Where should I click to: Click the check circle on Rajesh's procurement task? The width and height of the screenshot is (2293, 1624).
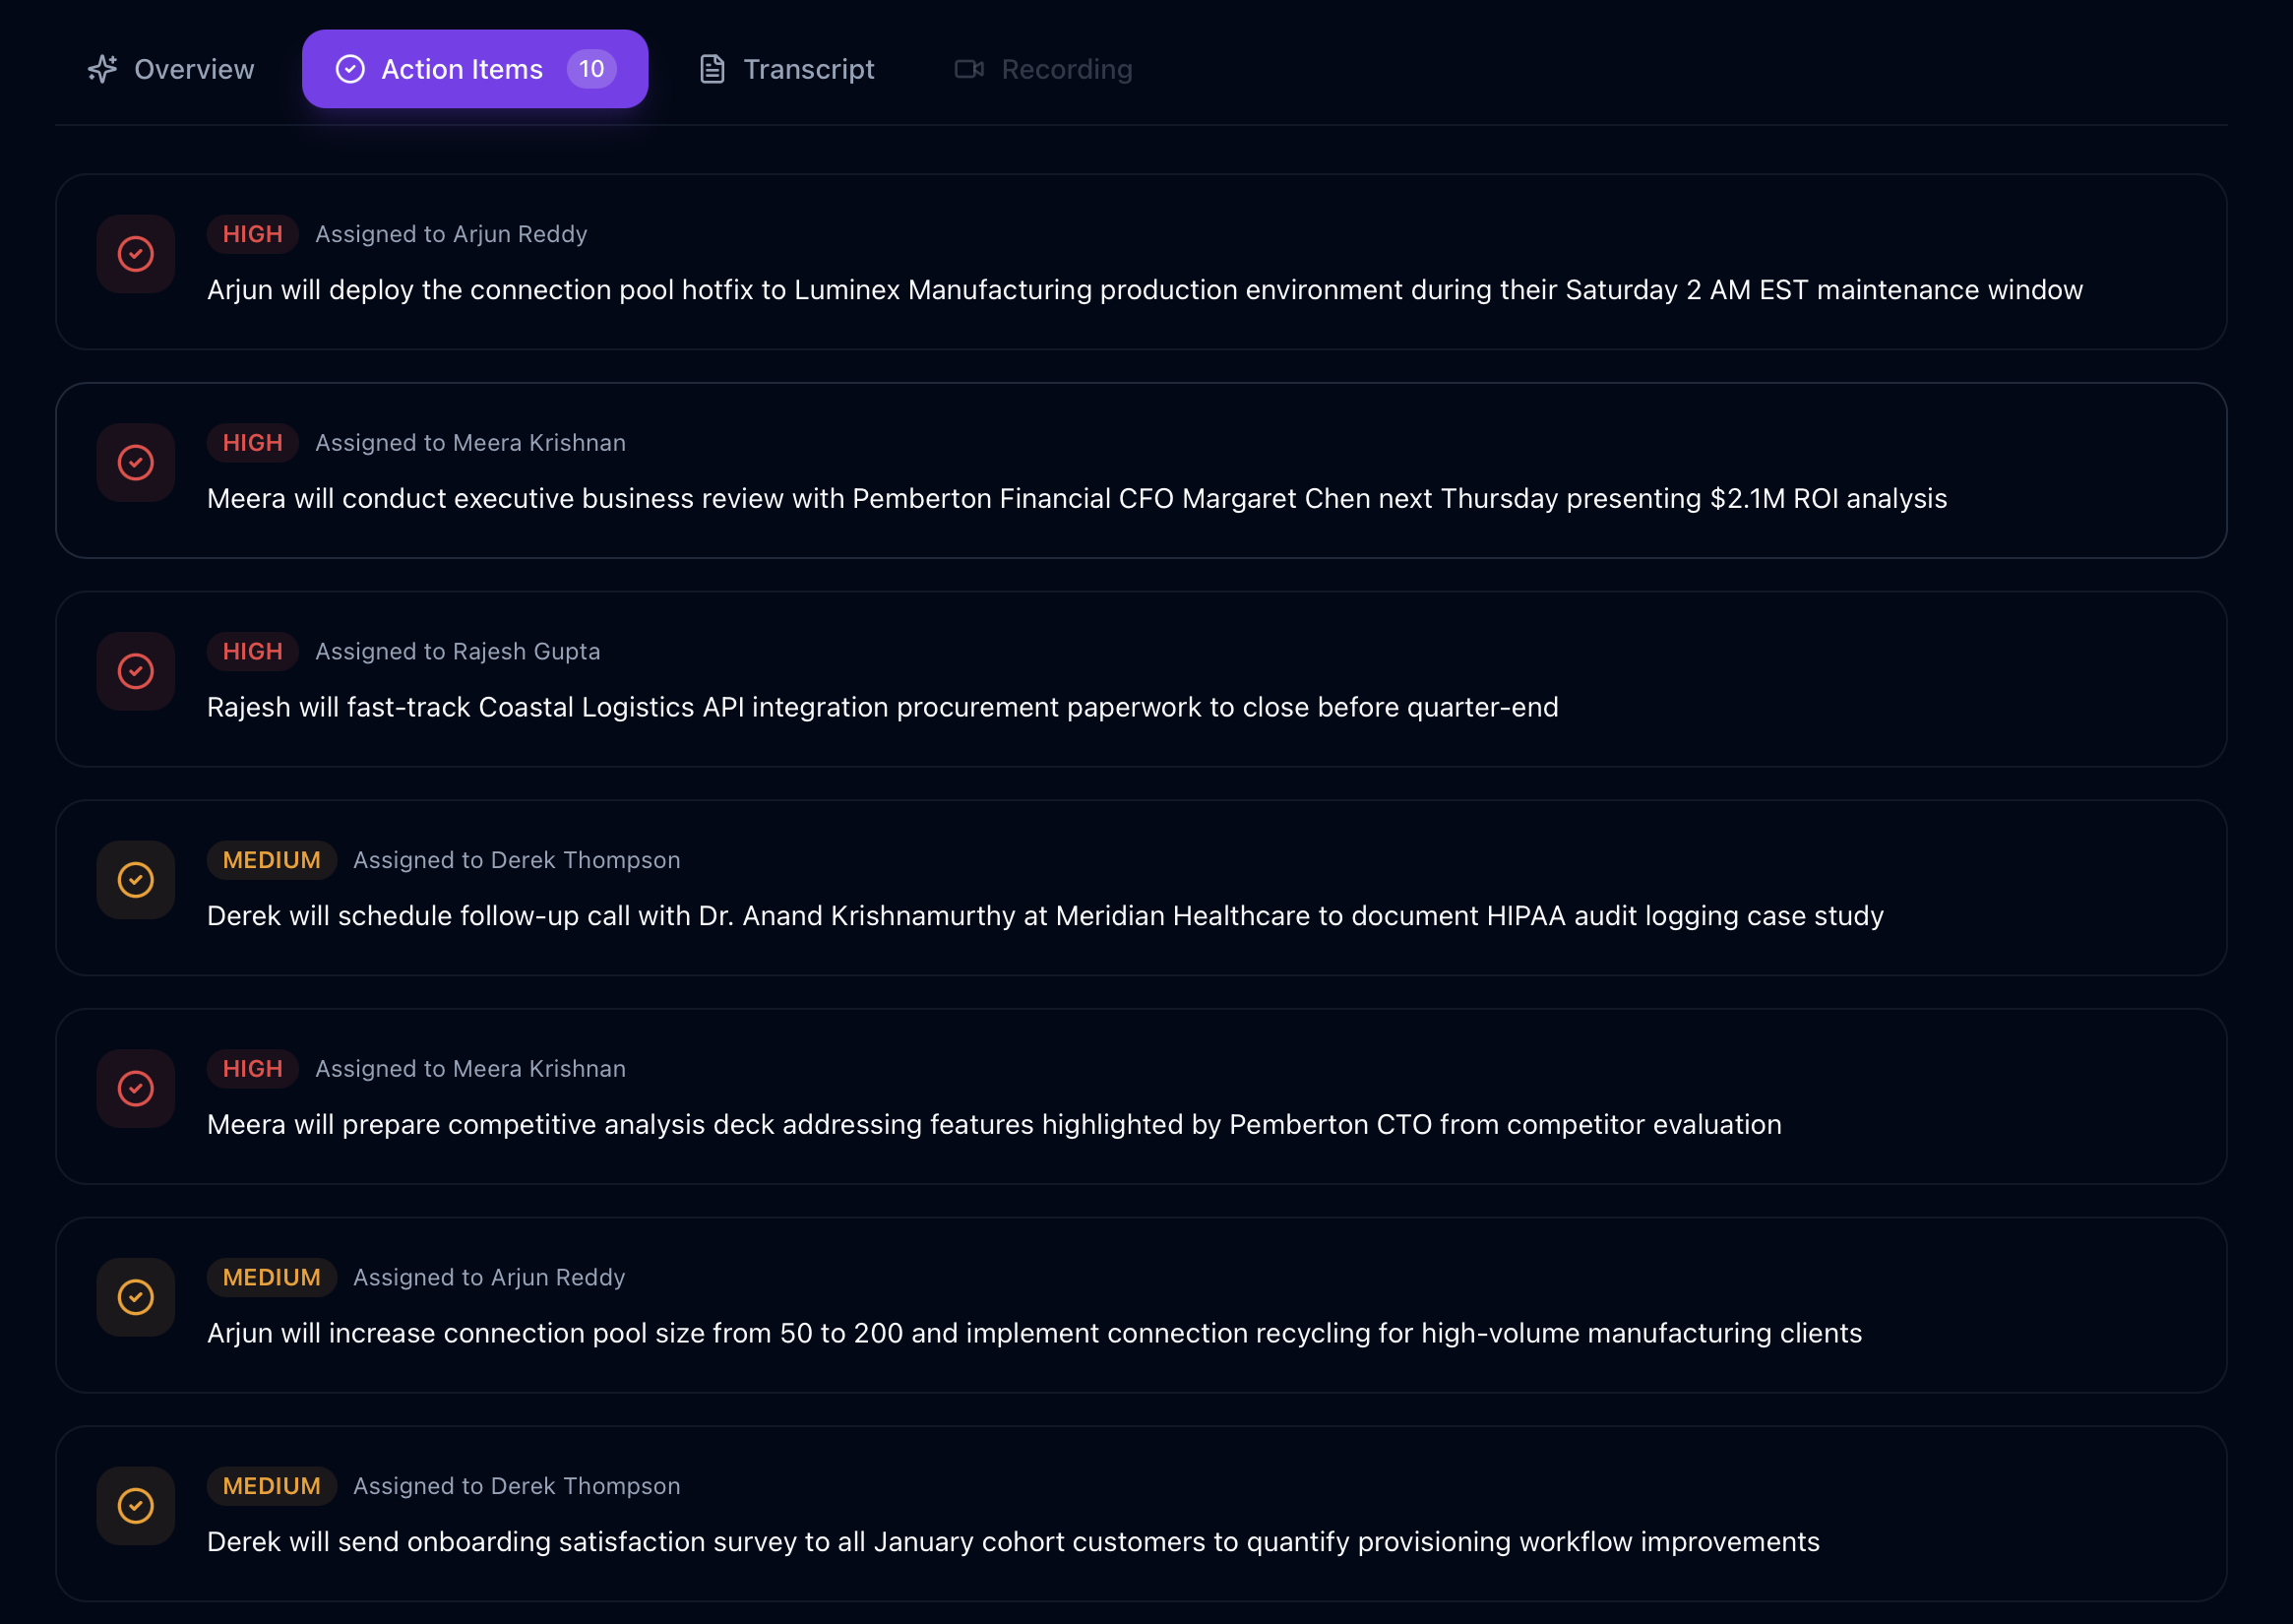135,671
